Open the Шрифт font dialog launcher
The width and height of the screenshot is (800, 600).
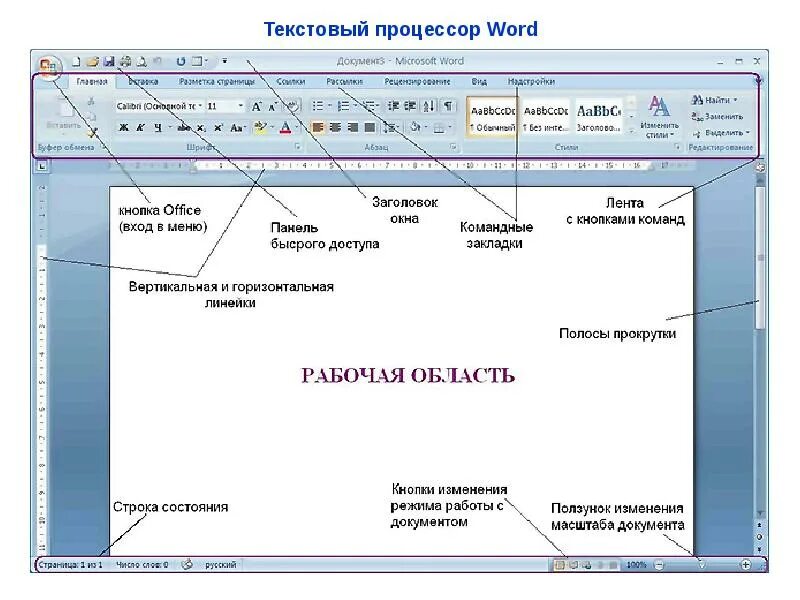[x=298, y=147]
